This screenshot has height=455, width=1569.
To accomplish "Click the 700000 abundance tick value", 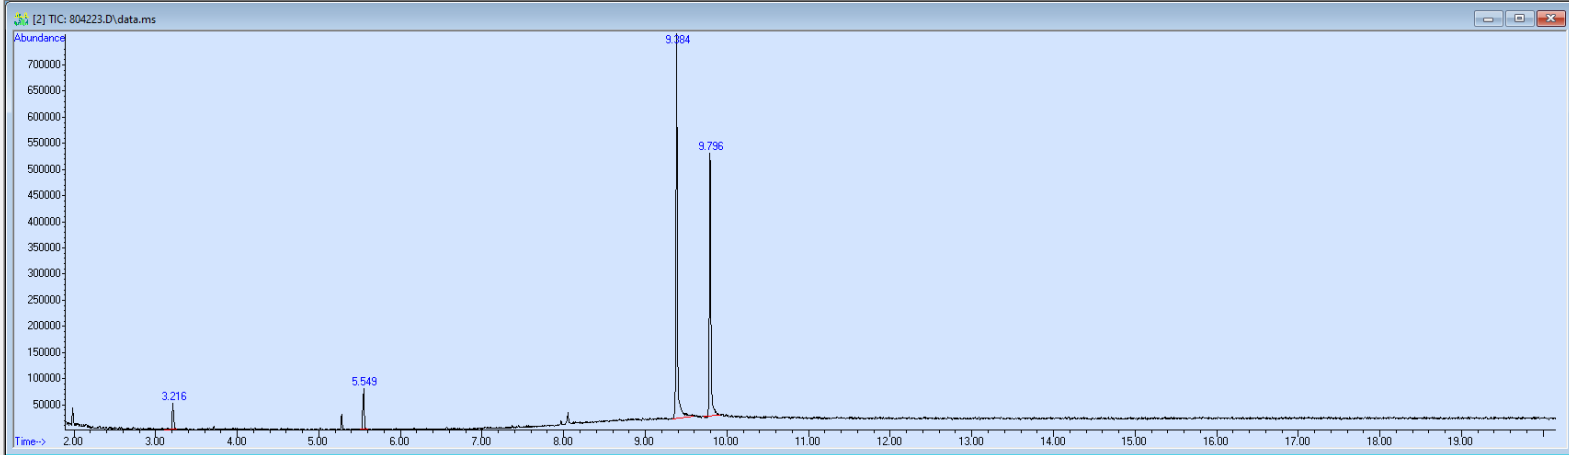I will tap(43, 64).
